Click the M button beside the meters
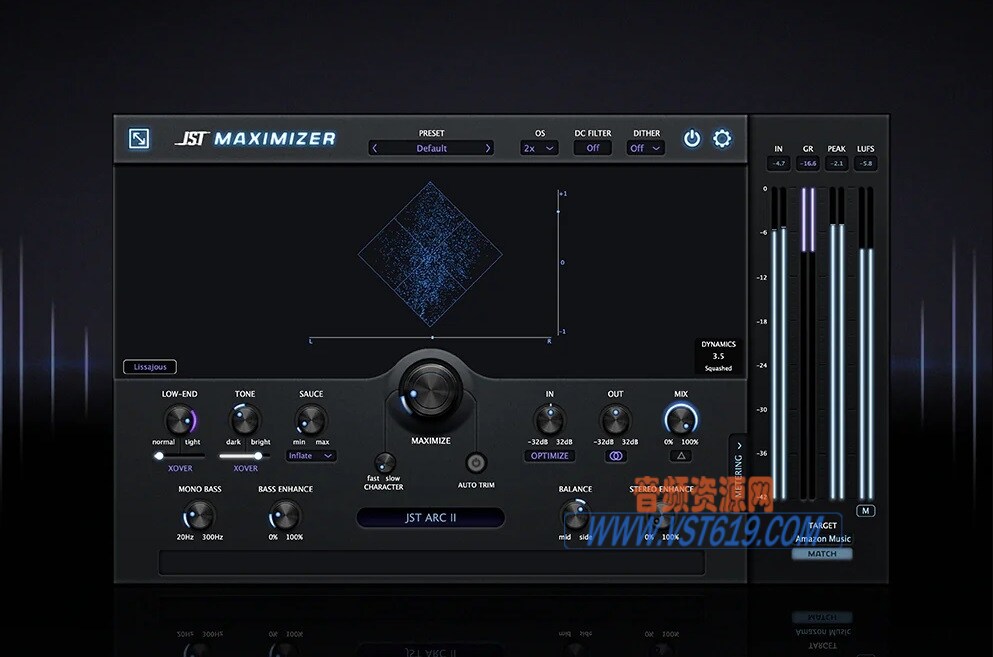This screenshot has height=657, width=993. pyautogui.click(x=866, y=509)
